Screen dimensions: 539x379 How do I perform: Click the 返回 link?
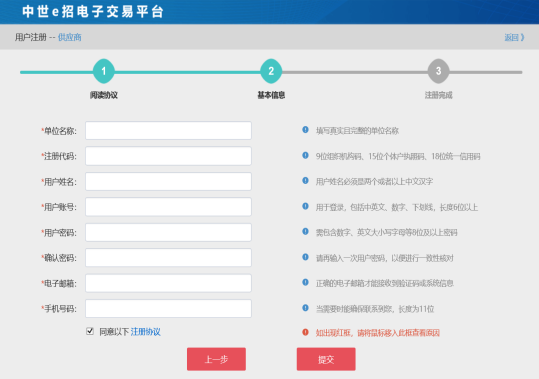pos(514,37)
